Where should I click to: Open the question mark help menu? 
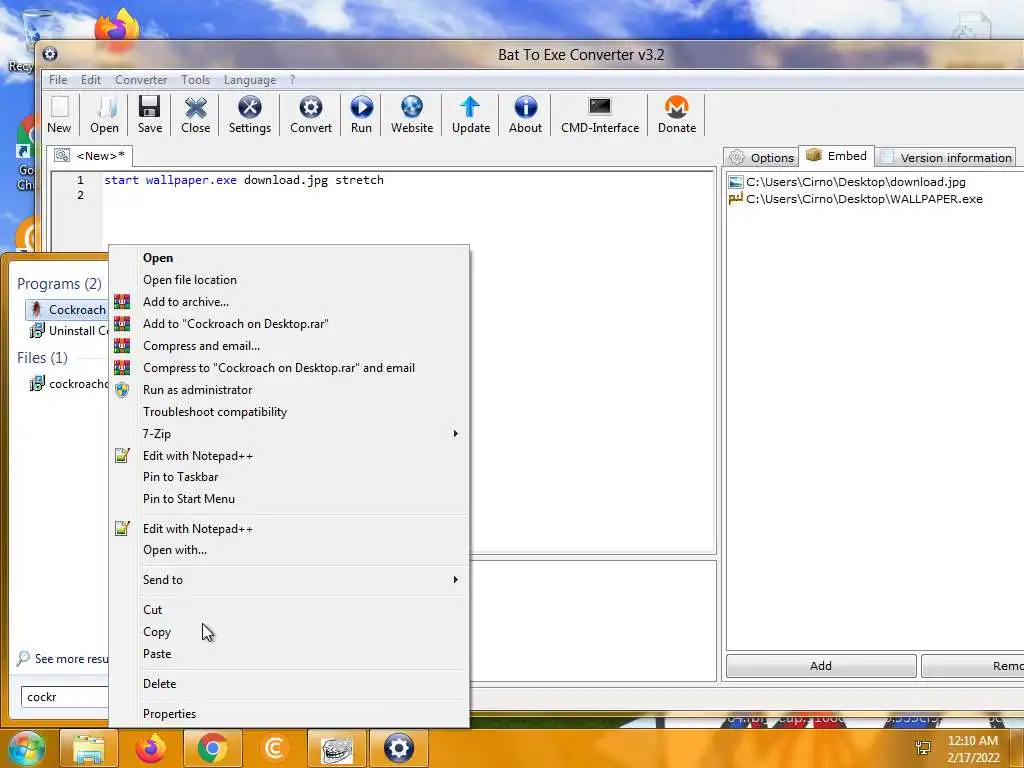coord(293,80)
